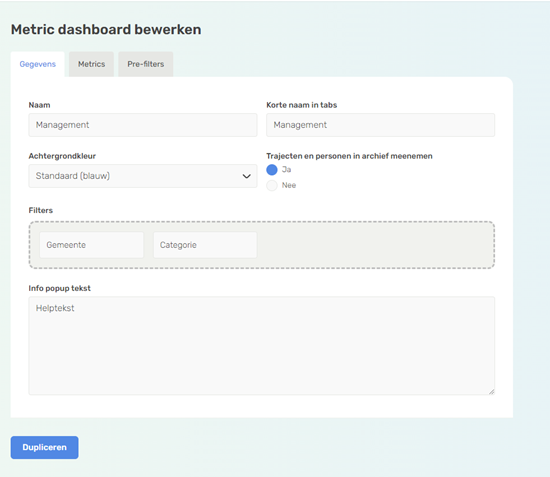Click the Info popup tekst label

tap(60, 288)
